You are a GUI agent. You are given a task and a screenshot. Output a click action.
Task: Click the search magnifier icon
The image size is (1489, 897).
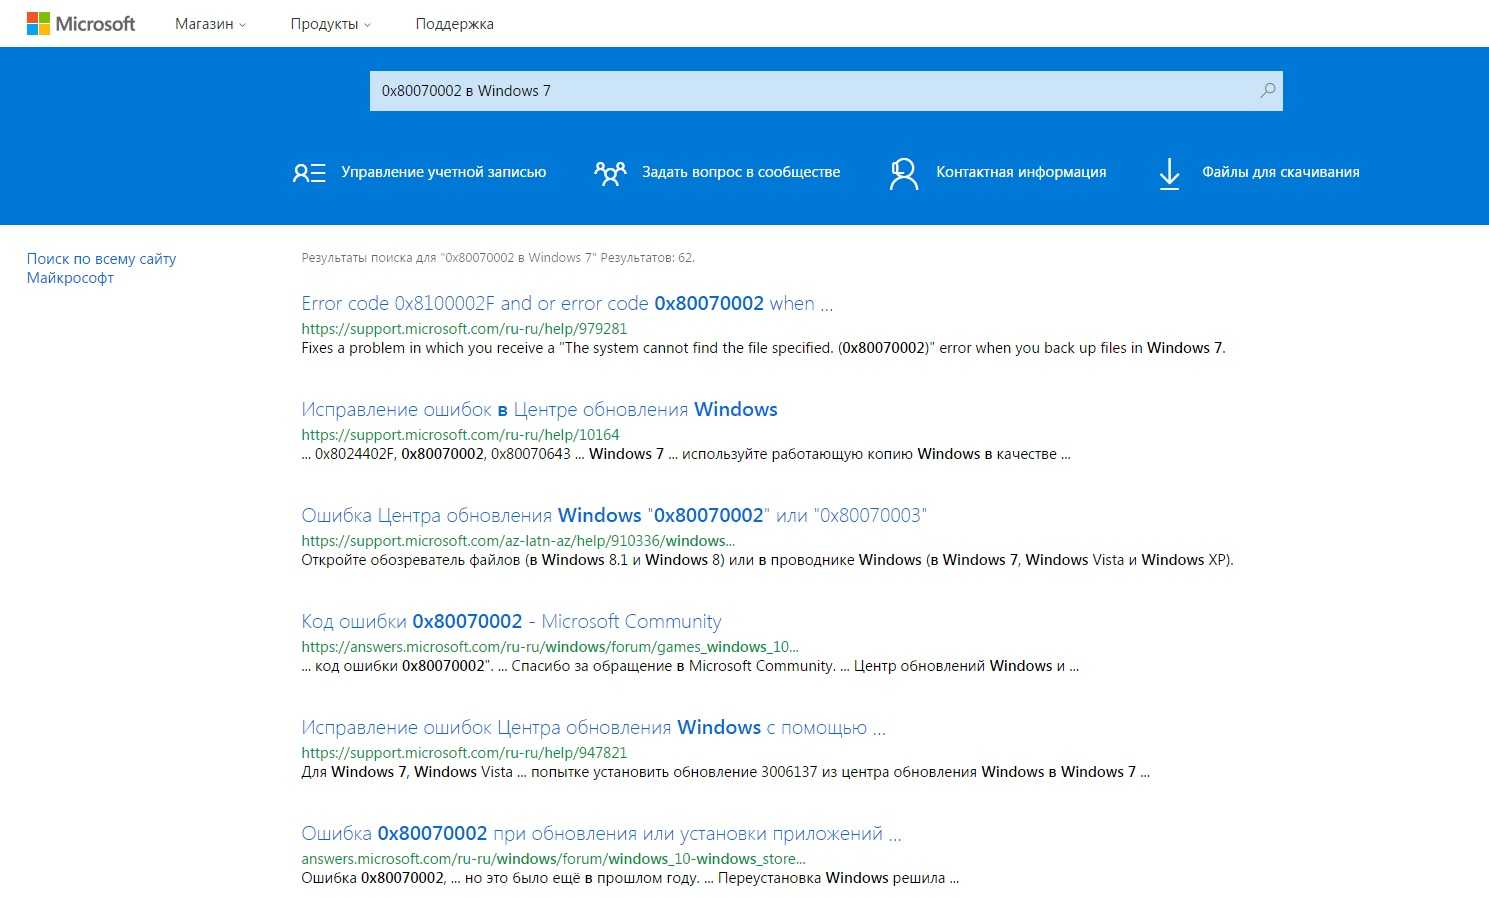[1267, 91]
